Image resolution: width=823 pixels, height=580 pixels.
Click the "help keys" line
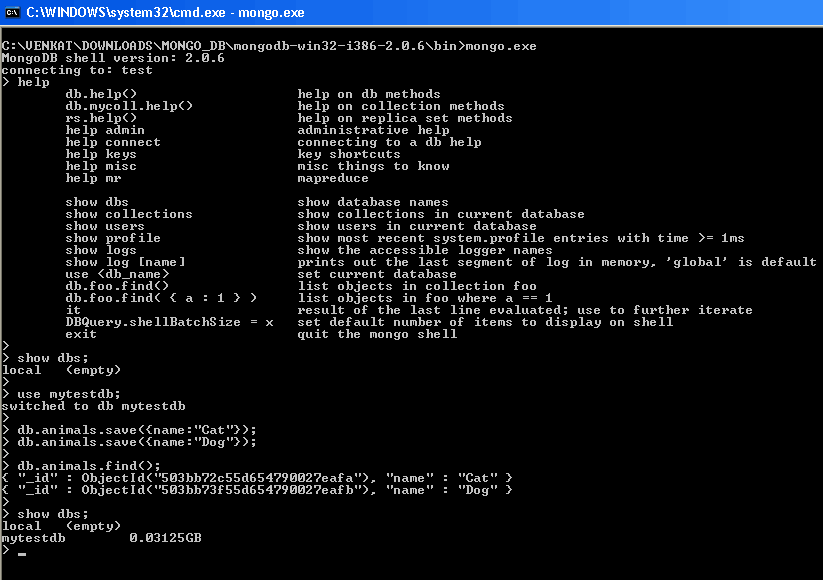(101, 154)
